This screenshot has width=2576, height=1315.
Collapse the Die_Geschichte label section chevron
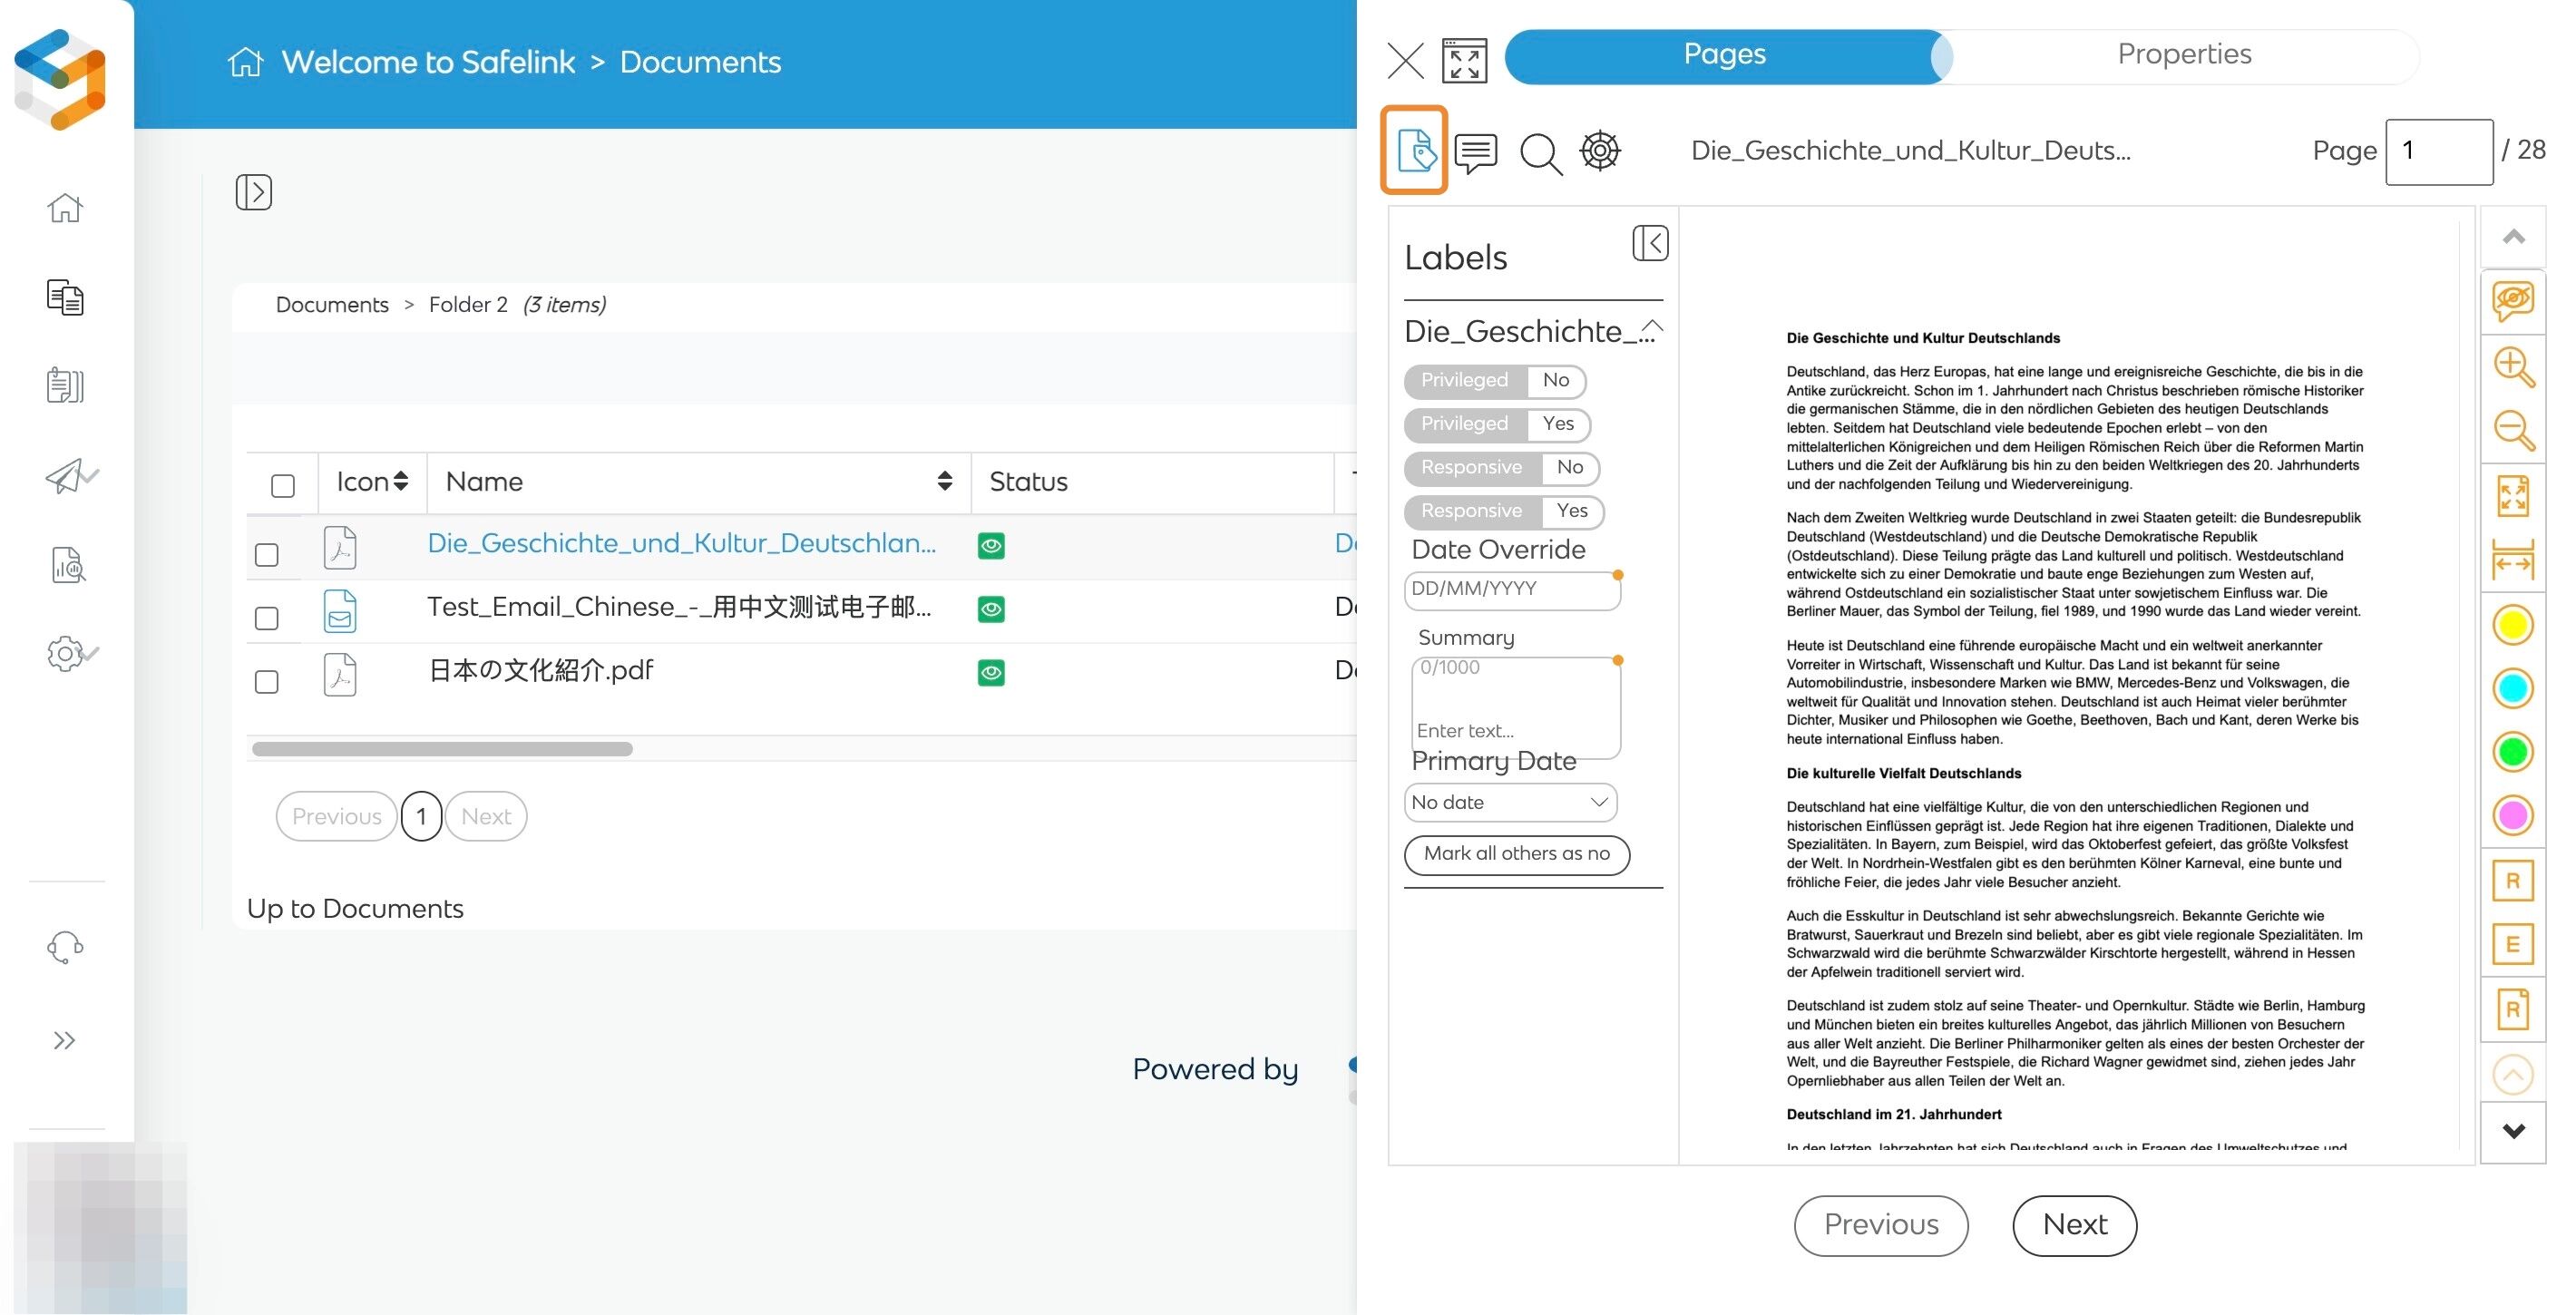(x=1651, y=327)
